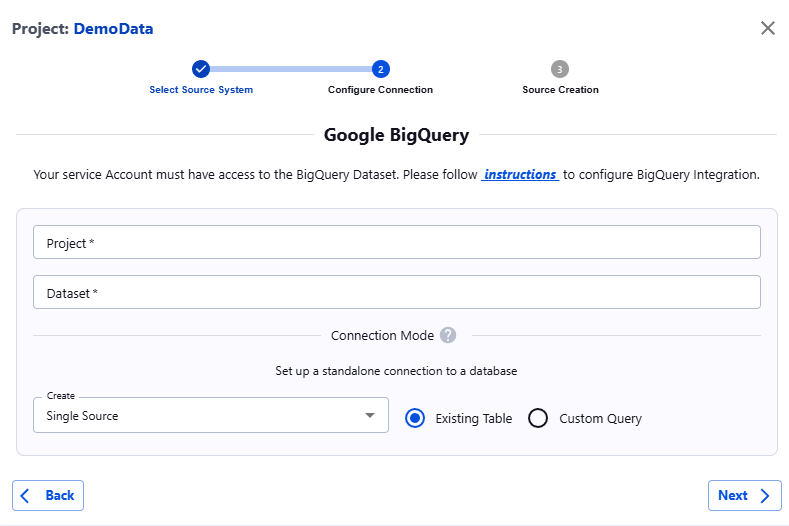Click the progress bar between steps 1 and 2
The width and height of the screenshot is (789, 526).
coord(290,69)
